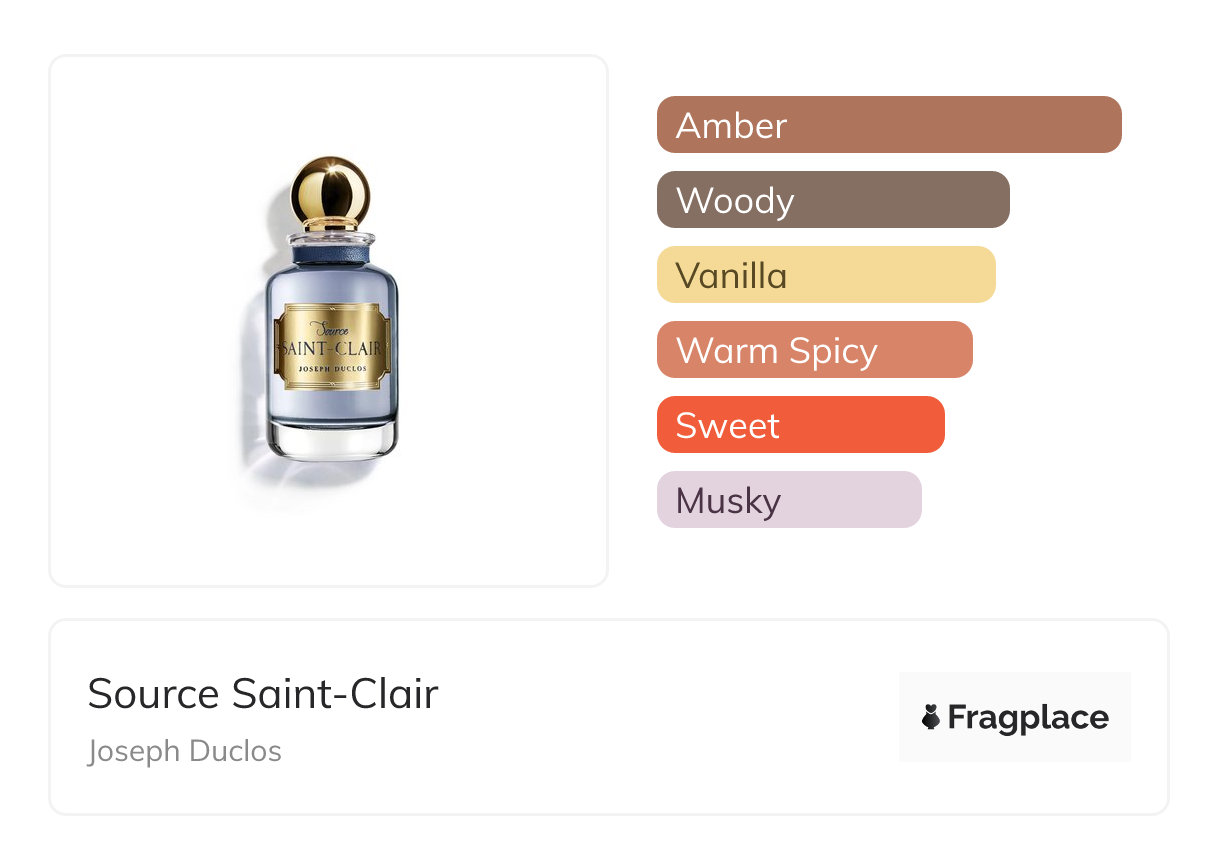Pick the Warm Spicy accord bar
Screen dimensions: 1218x864
pyautogui.click(x=814, y=350)
